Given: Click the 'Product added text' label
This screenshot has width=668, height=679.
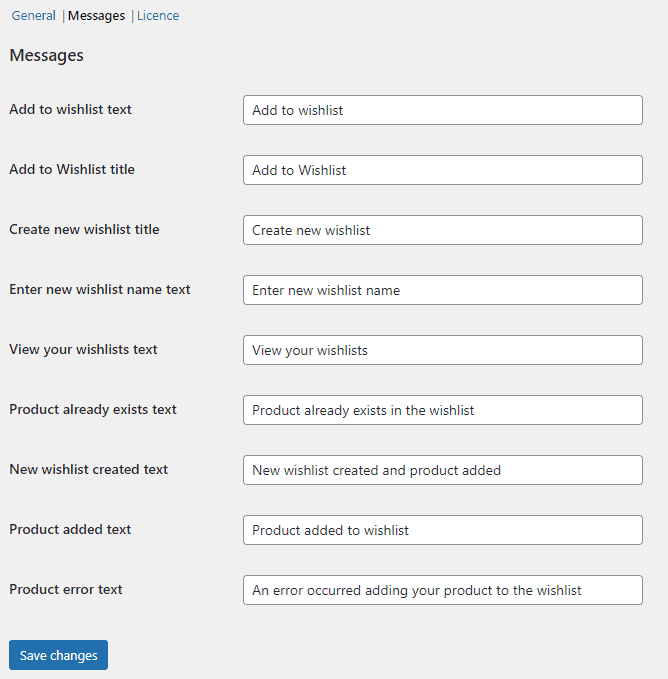Looking at the screenshot, I should [x=70, y=529].
